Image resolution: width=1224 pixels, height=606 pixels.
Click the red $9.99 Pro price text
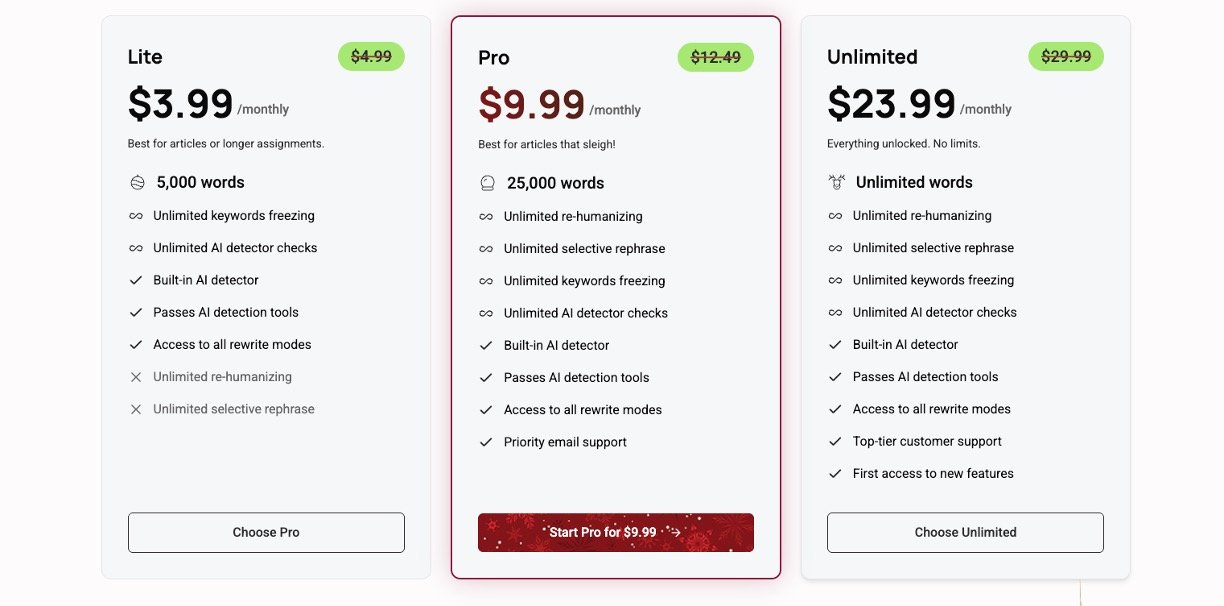[x=531, y=104]
